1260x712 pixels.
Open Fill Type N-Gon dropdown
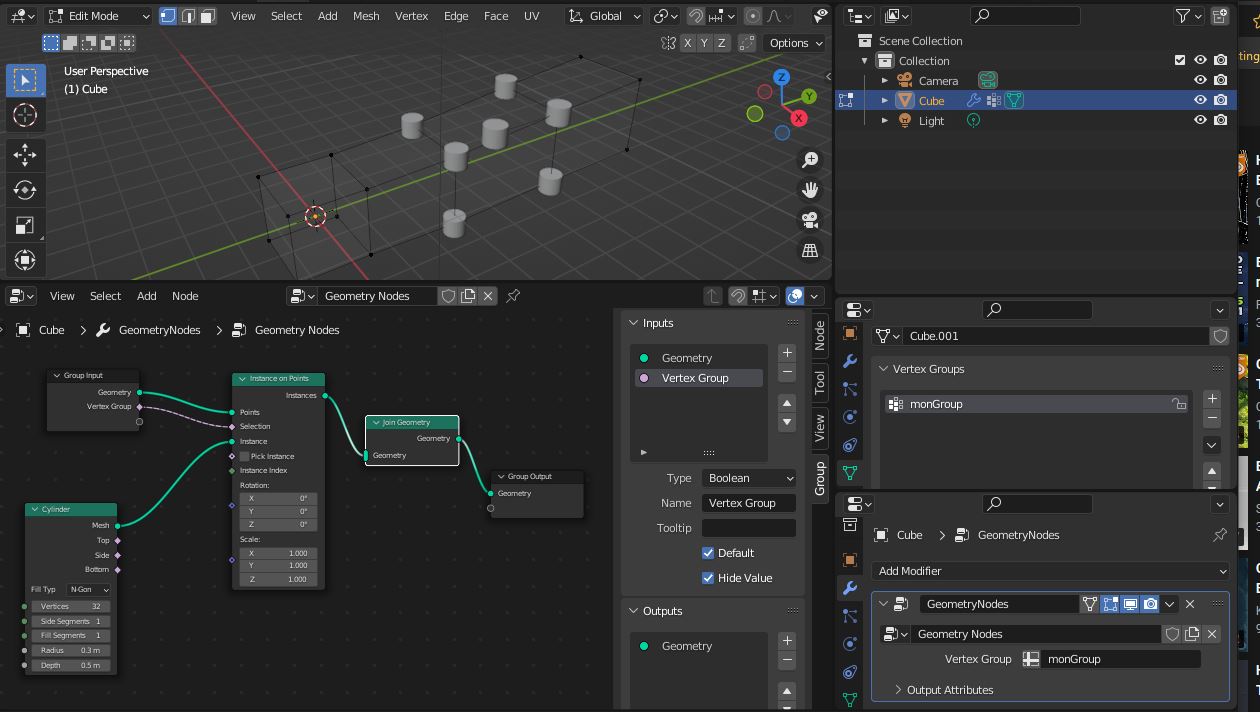click(x=88, y=590)
